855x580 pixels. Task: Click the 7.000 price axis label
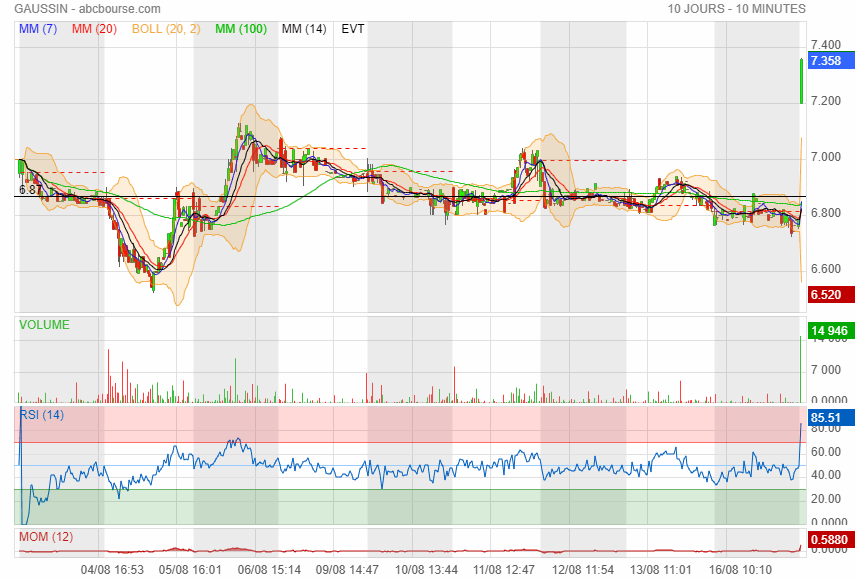(826, 157)
